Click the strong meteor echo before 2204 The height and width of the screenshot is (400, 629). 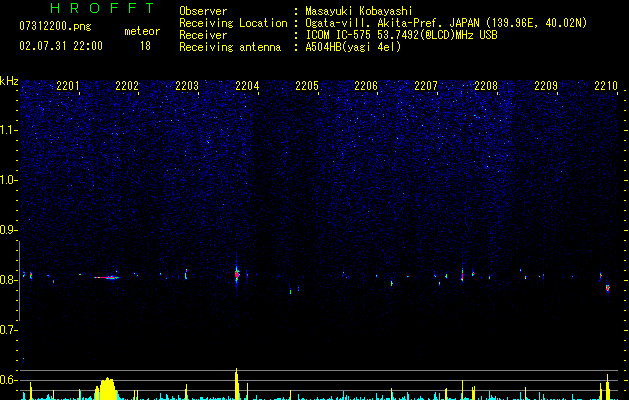pyautogui.click(x=237, y=275)
